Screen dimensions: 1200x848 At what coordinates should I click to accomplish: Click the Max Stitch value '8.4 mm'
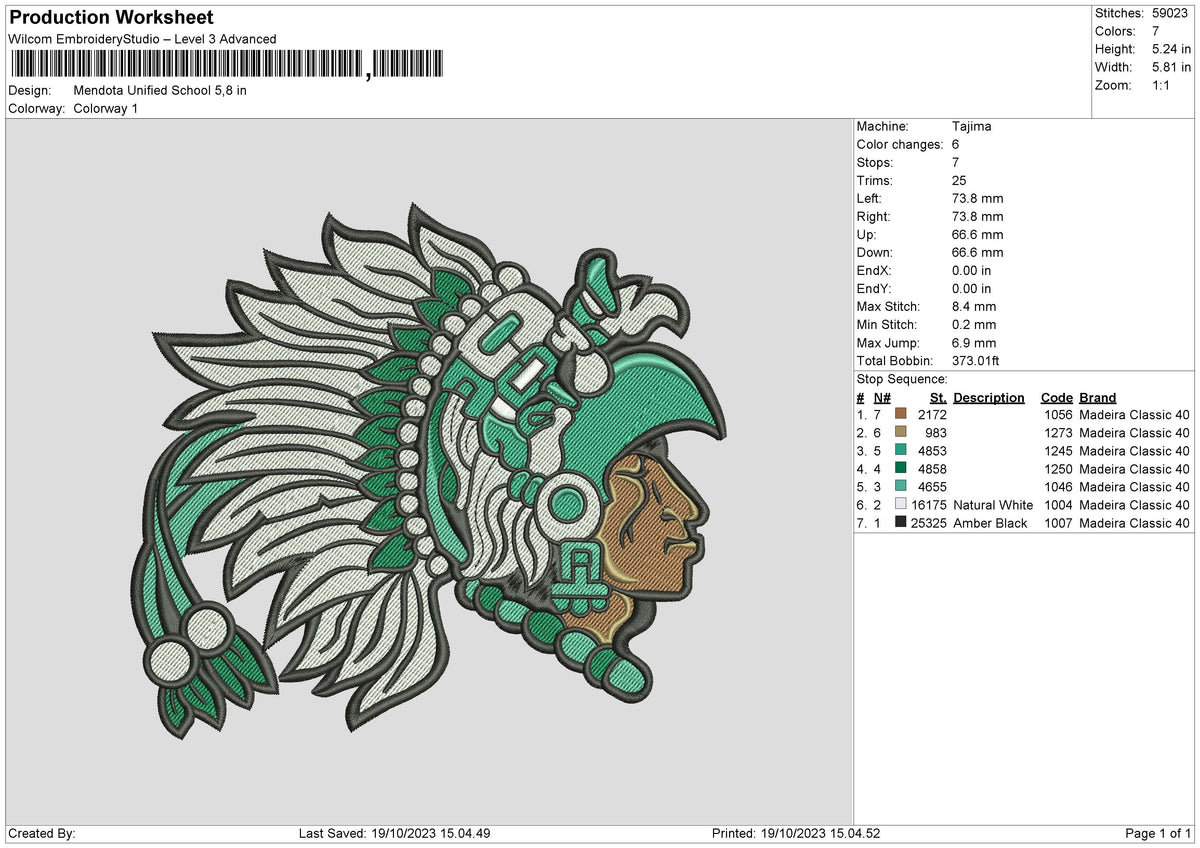974,307
